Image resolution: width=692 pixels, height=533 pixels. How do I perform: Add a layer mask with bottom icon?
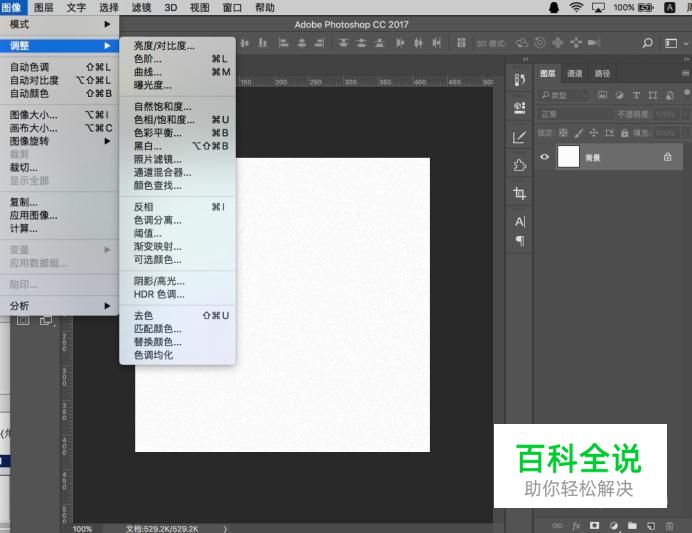pos(594,525)
